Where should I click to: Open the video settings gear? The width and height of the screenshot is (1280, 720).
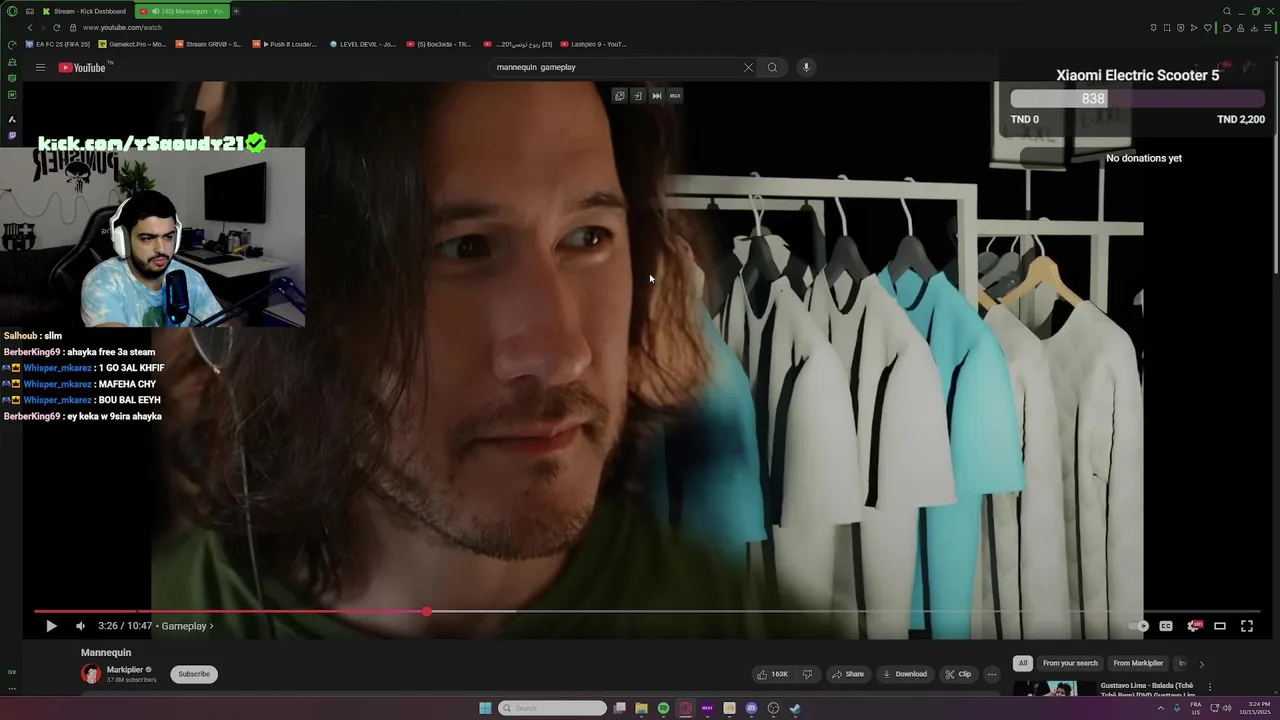pos(1193,626)
